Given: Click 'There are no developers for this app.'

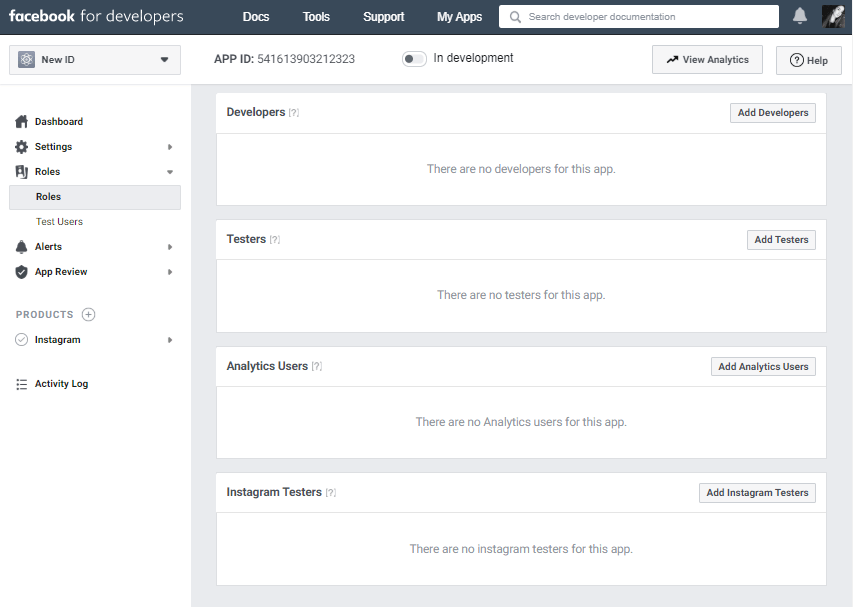Looking at the screenshot, I should pyautogui.click(x=521, y=169).
